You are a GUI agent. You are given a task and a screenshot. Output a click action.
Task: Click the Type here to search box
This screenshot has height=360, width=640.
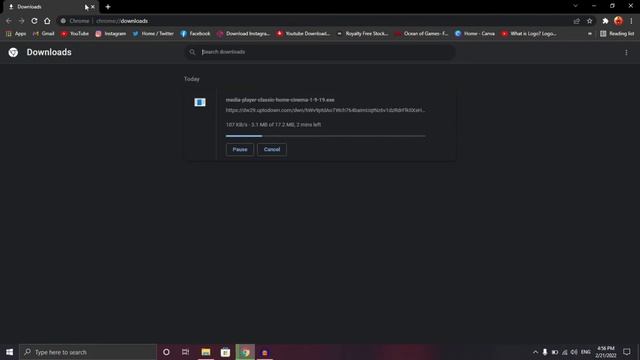(88, 352)
